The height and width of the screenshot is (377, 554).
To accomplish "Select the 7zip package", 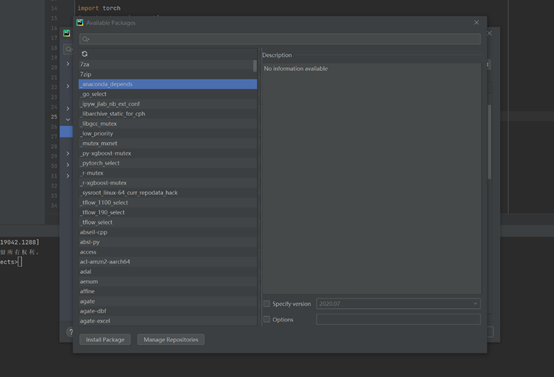I will tap(167, 74).
